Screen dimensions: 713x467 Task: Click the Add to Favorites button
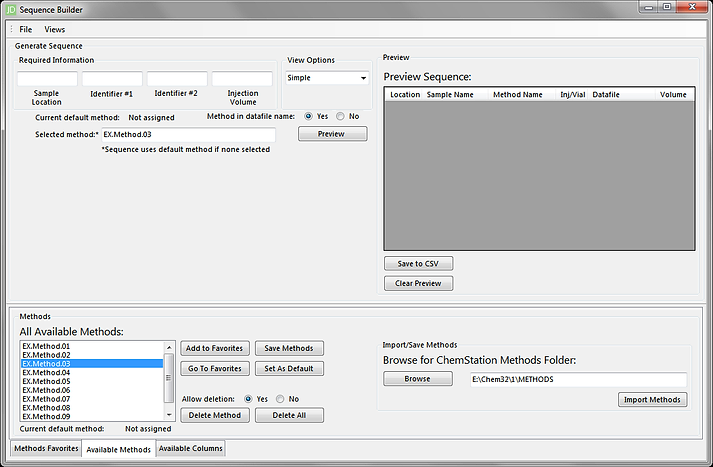click(x=215, y=348)
